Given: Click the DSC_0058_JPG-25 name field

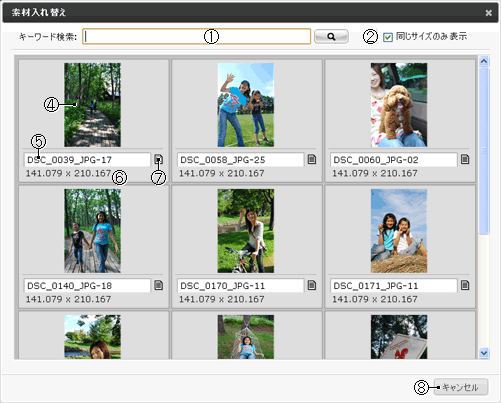Looking at the screenshot, I should (241, 160).
